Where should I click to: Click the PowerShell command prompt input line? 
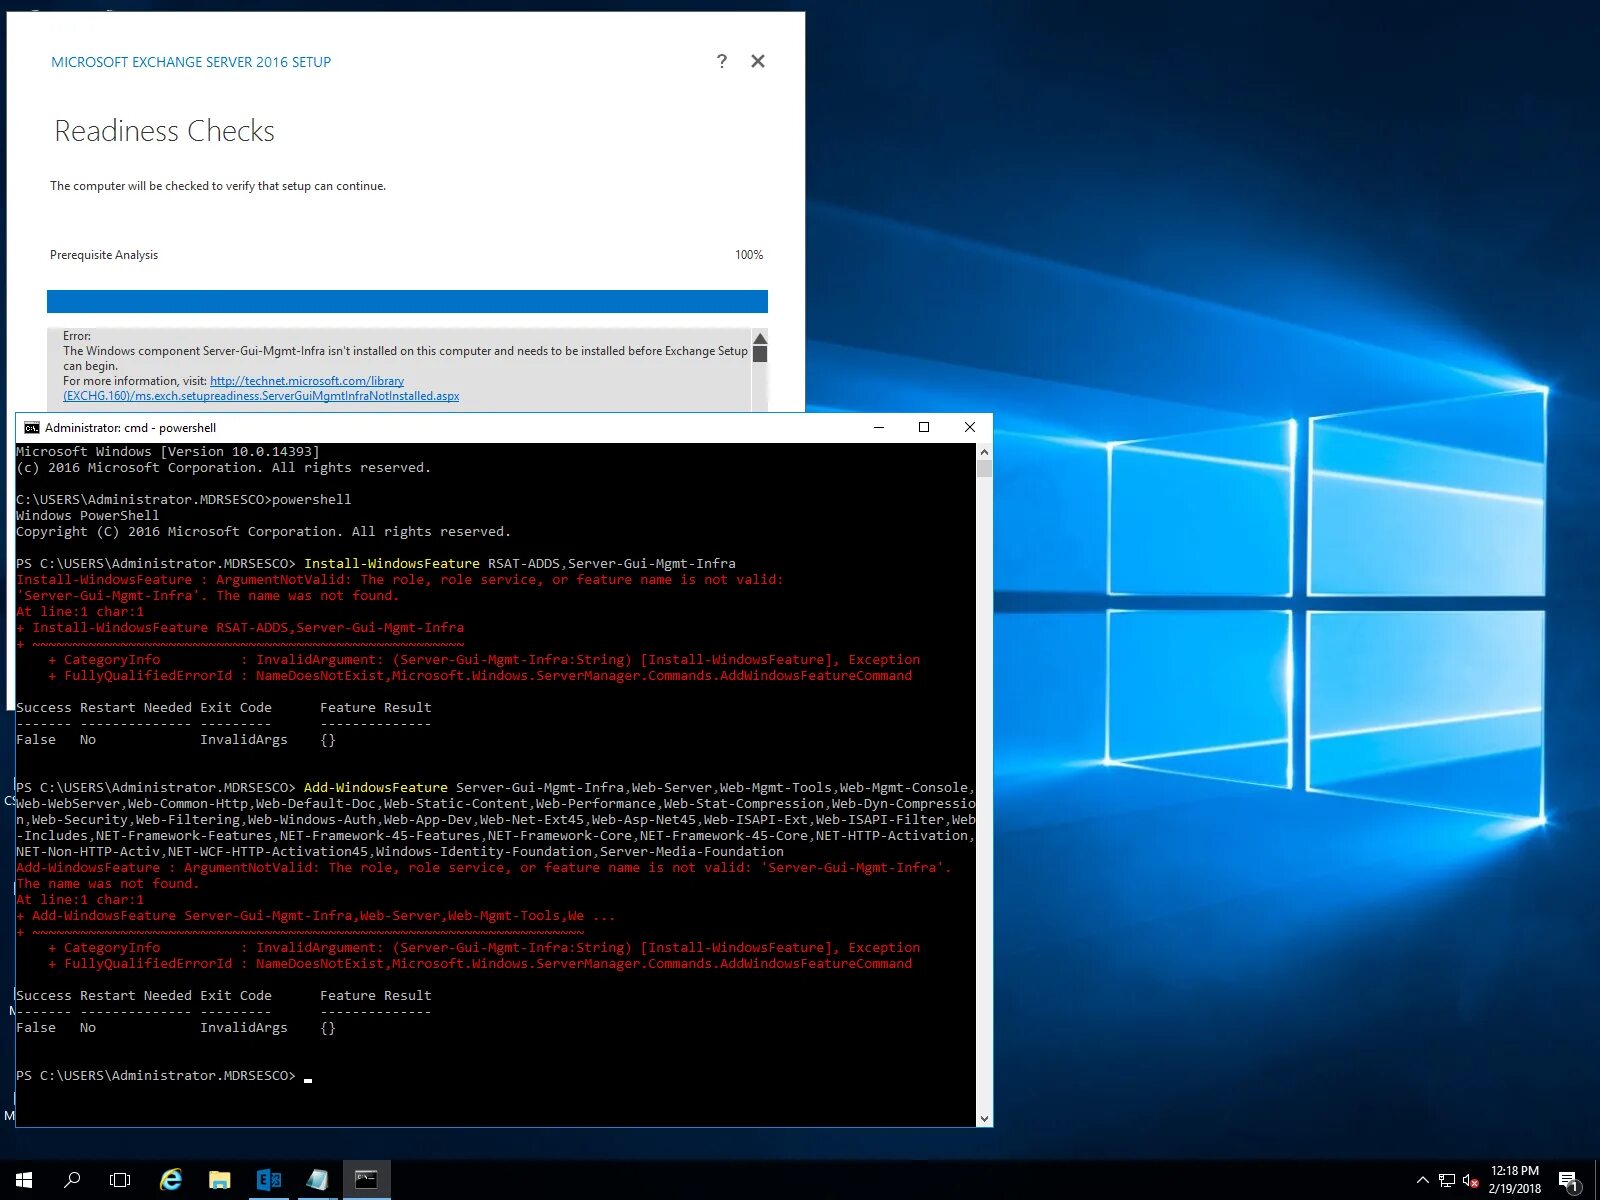[308, 1075]
